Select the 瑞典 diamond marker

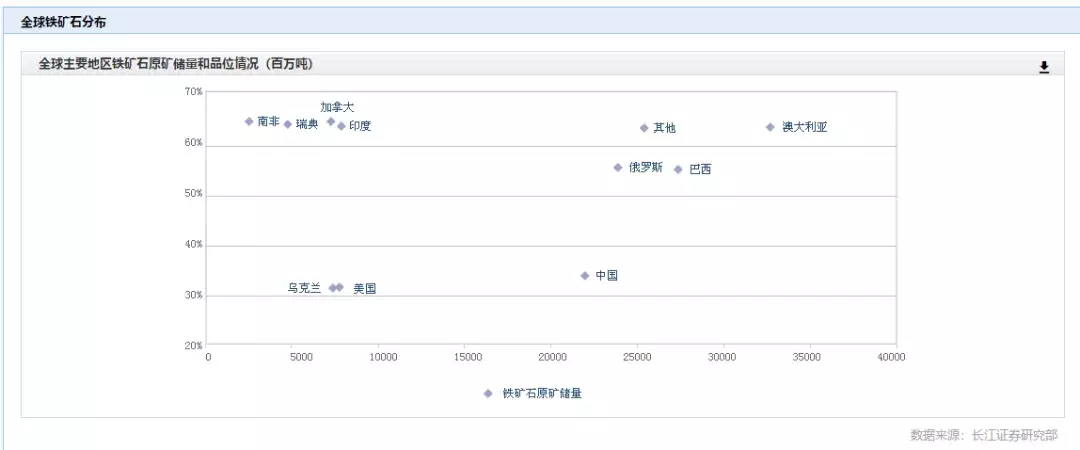(288, 125)
